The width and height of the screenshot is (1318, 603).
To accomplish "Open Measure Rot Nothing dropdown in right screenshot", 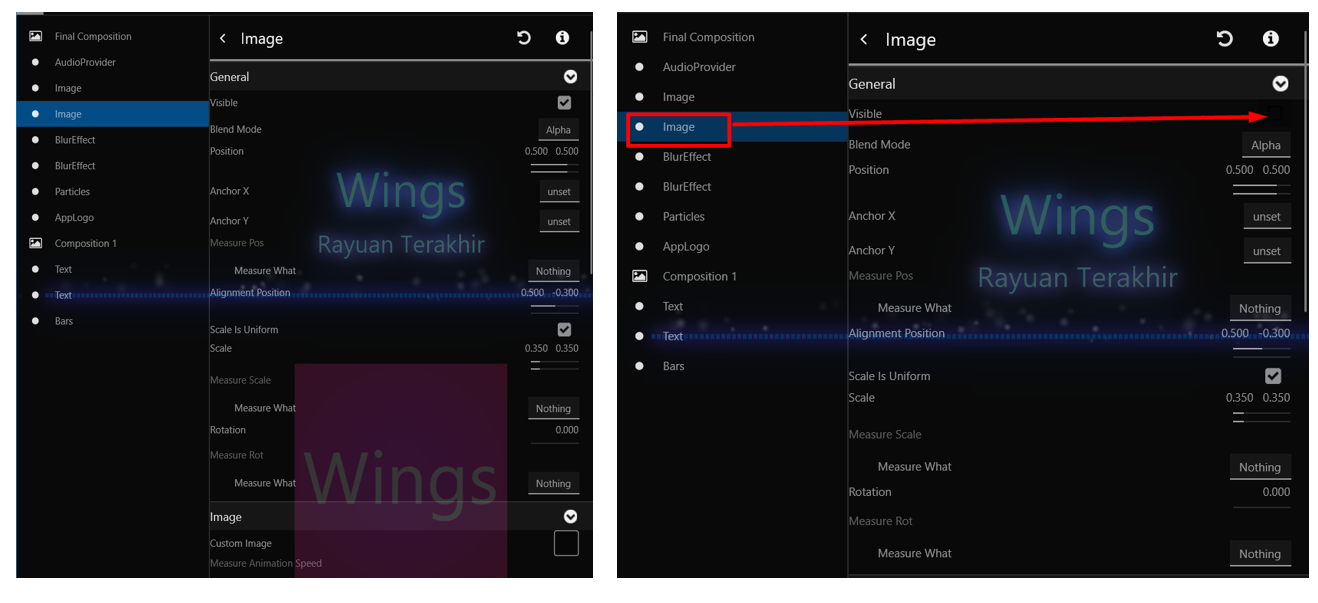I will 1260,553.
